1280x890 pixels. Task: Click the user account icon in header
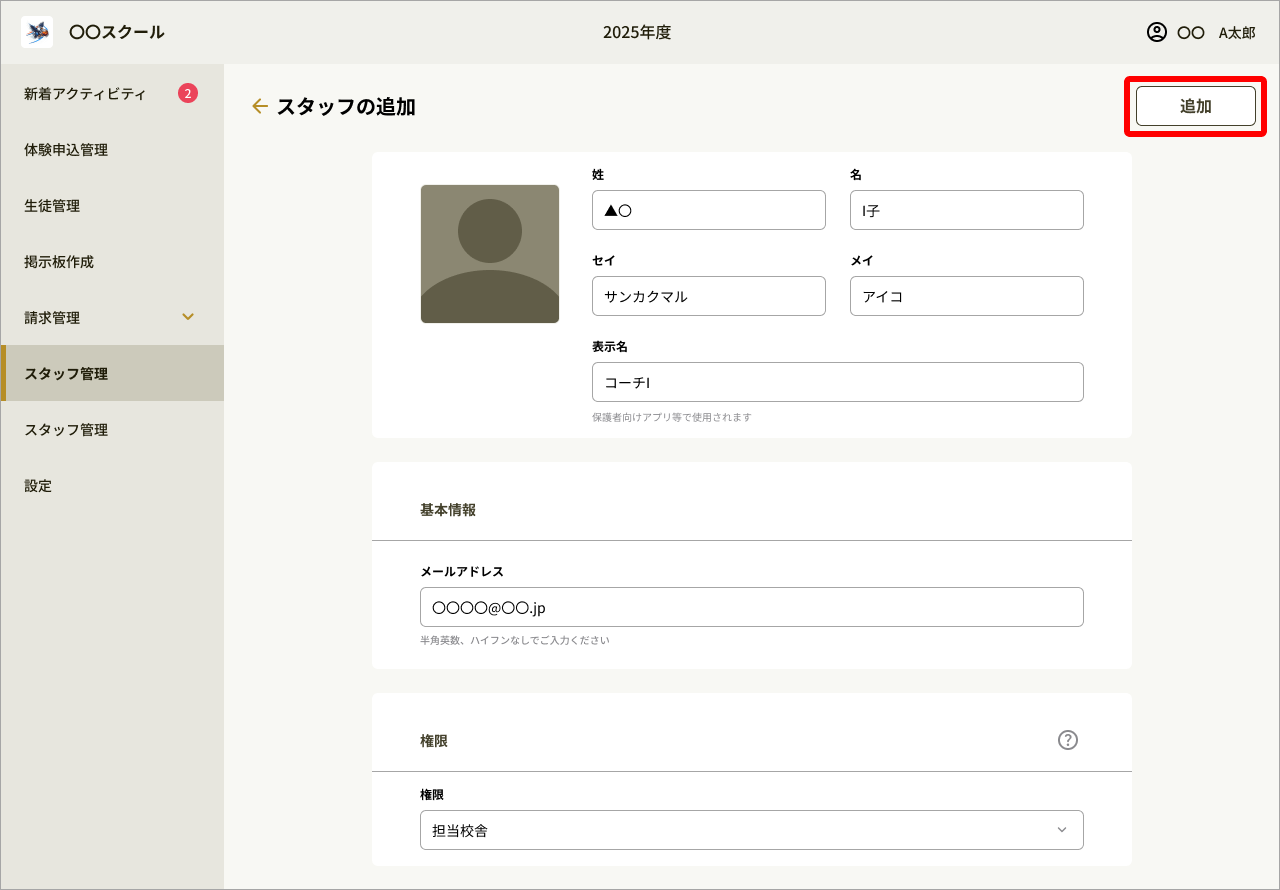click(1157, 32)
